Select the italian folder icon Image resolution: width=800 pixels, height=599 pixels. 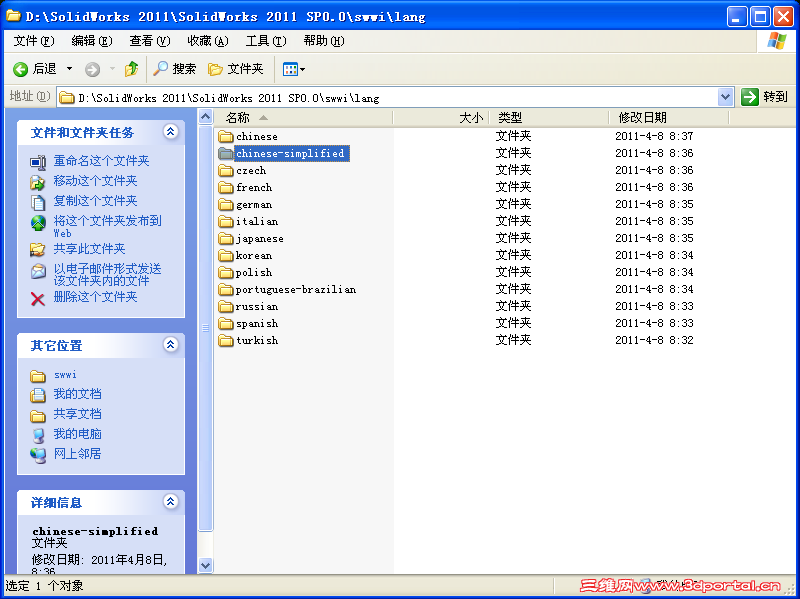[226, 221]
